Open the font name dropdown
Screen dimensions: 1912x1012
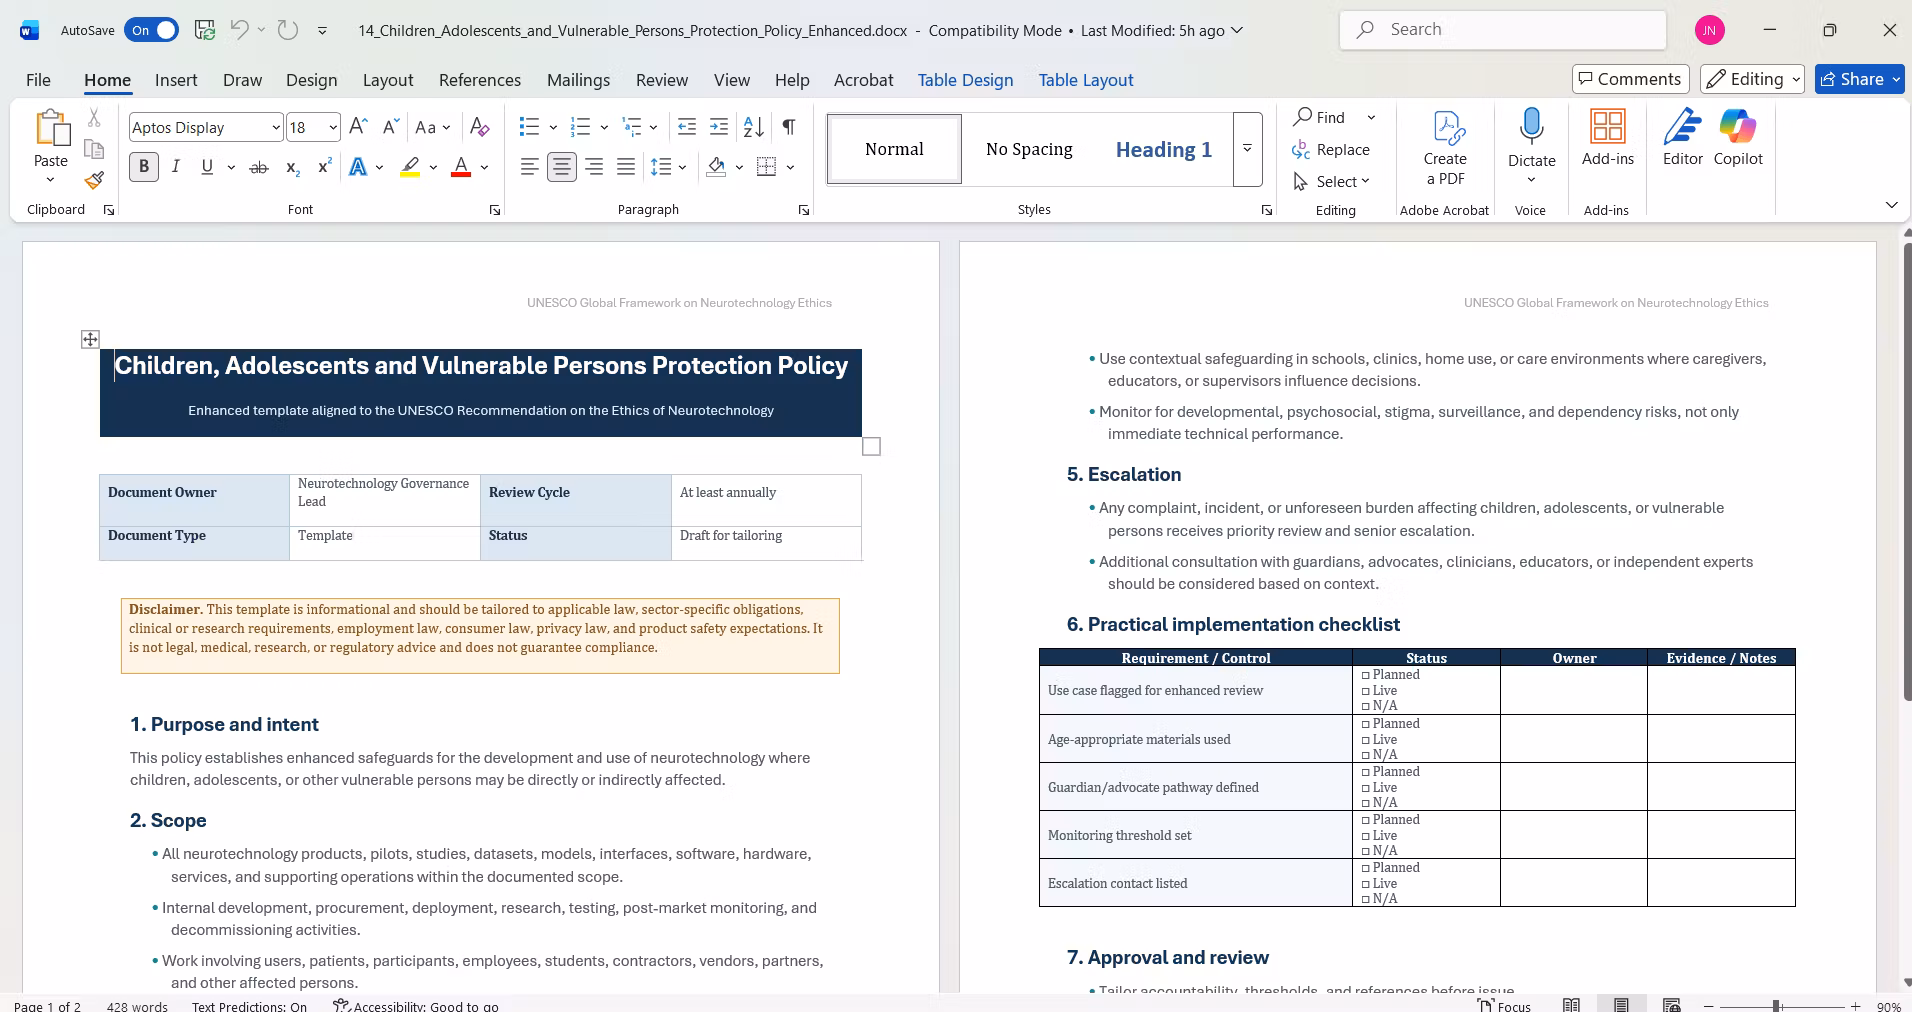coord(275,127)
